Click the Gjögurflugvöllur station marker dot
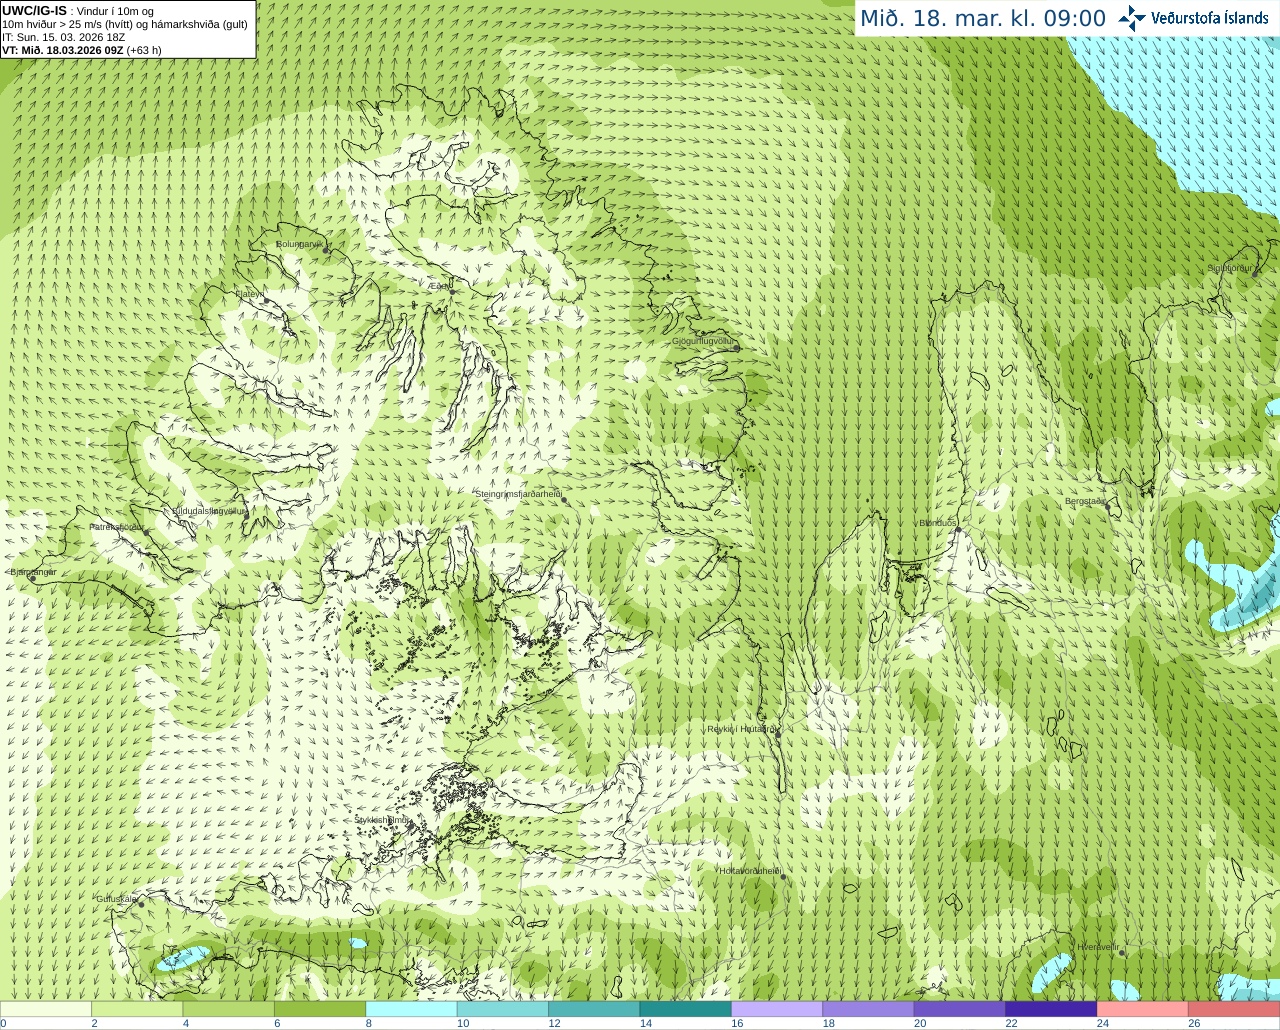 point(738,348)
